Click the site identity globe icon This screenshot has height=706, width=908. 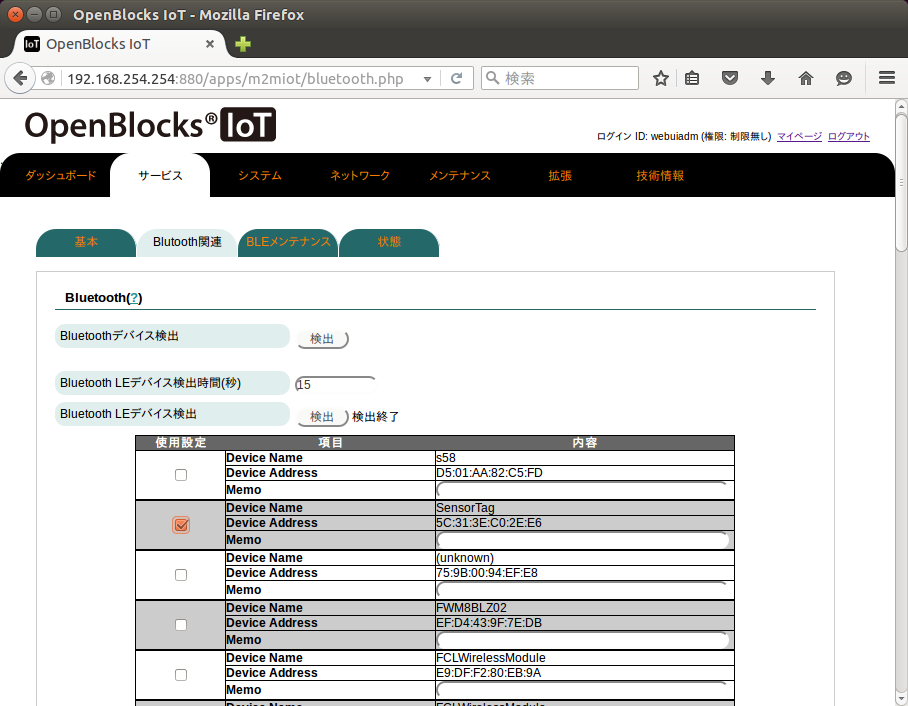[48, 78]
